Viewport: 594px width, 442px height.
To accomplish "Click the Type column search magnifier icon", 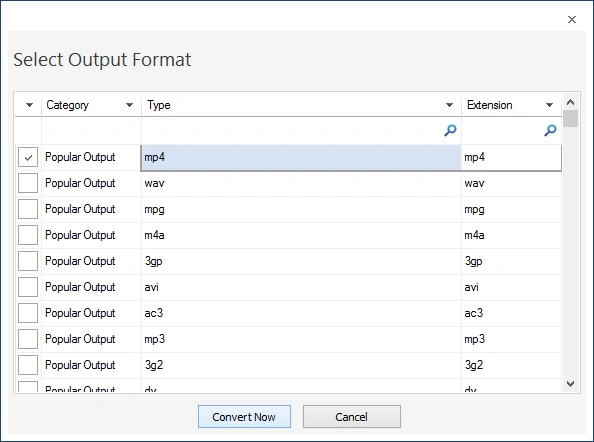I will 450,130.
